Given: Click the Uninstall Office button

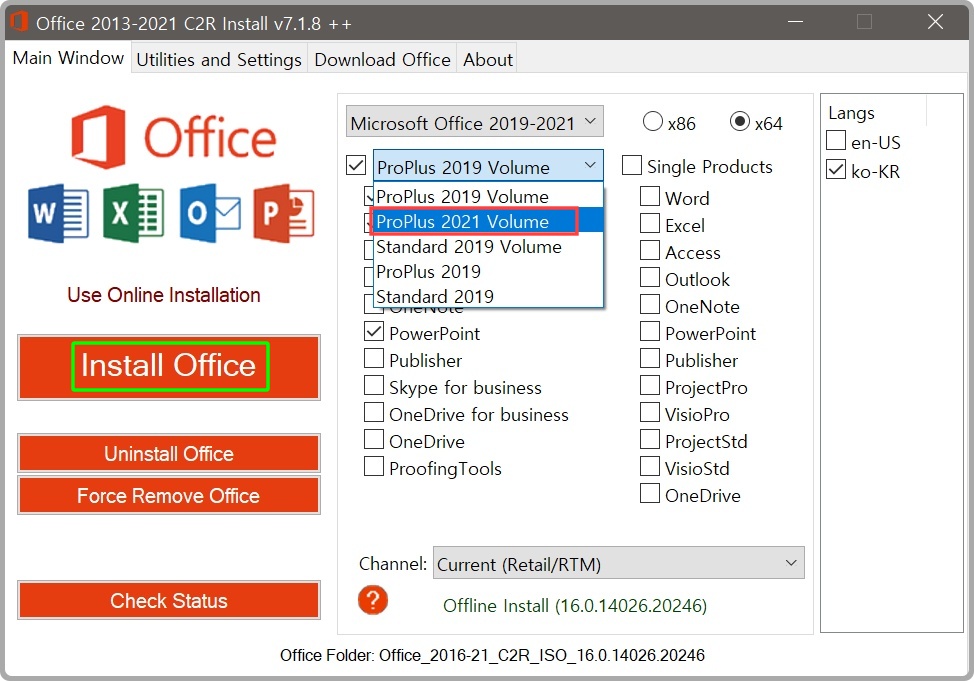Looking at the screenshot, I should pos(169,454).
